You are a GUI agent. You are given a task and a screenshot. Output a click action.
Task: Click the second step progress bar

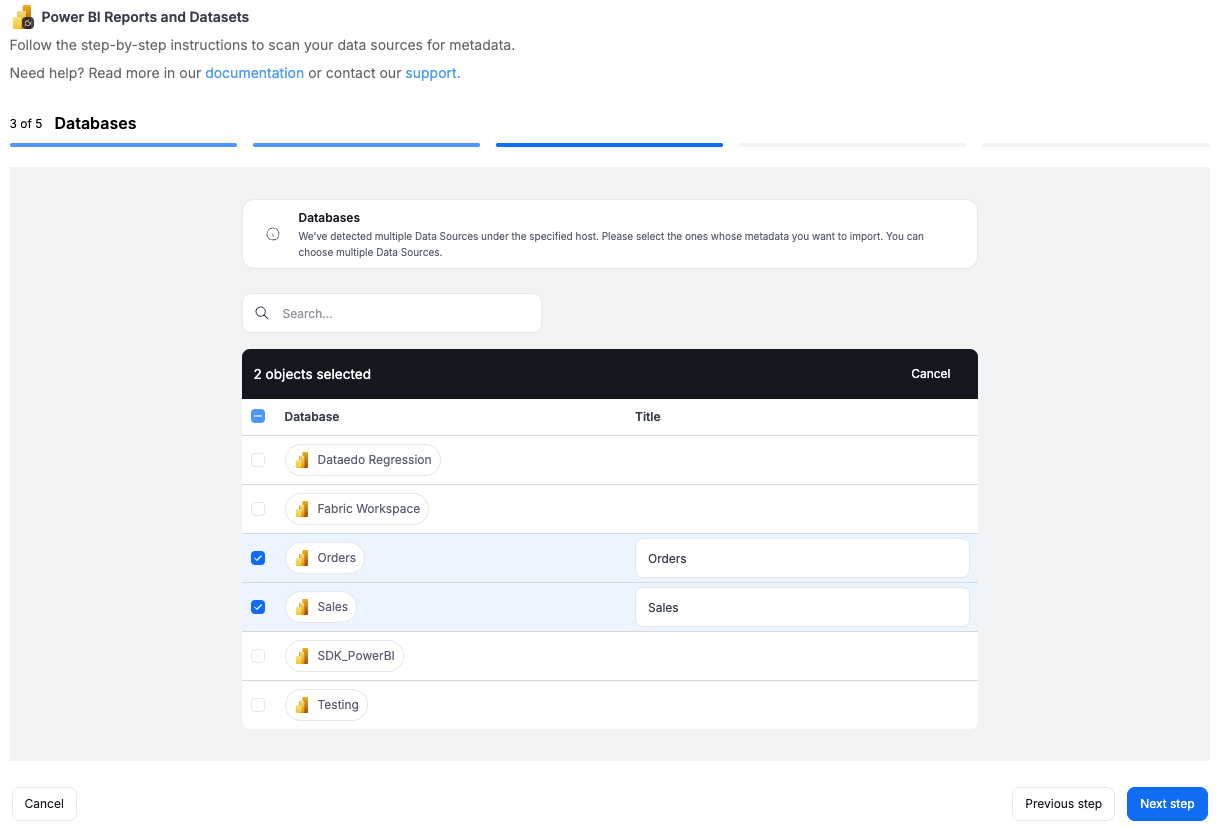coord(366,145)
